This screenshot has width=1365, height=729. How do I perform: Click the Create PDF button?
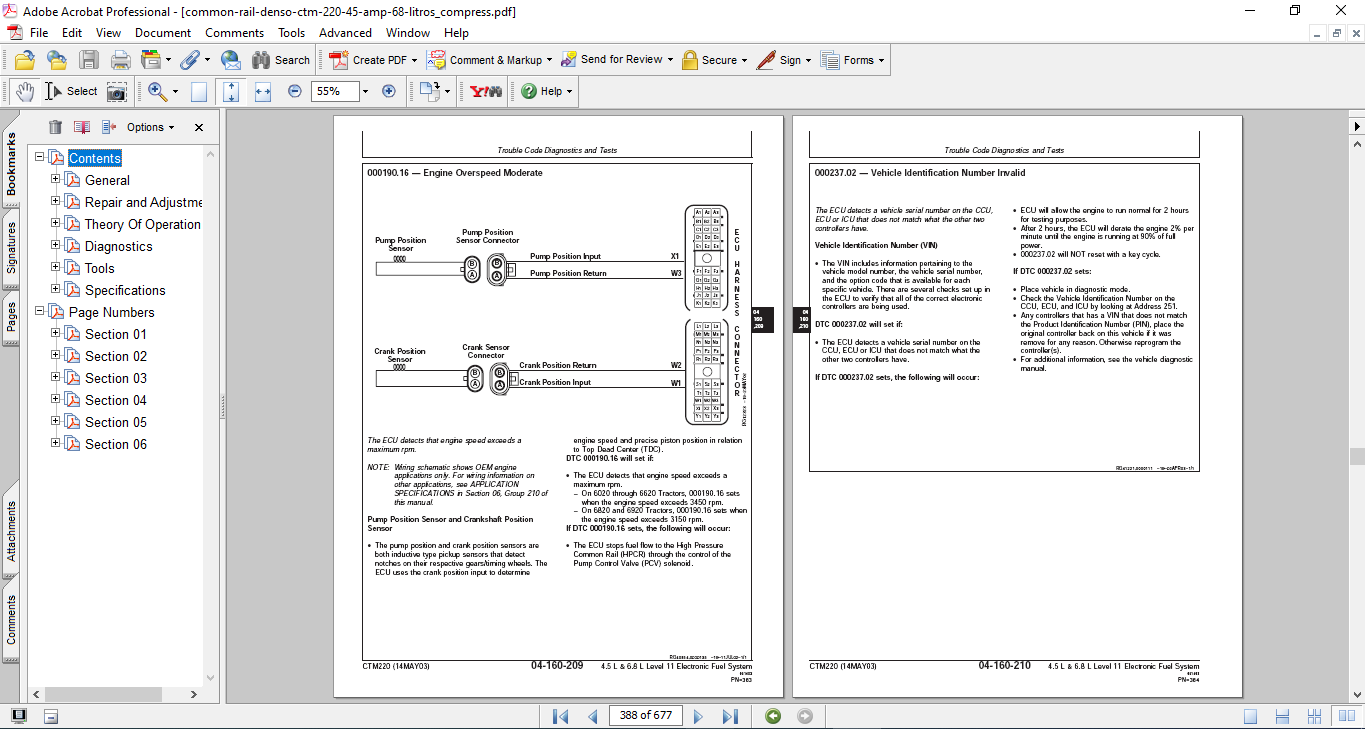pos(368,60)
